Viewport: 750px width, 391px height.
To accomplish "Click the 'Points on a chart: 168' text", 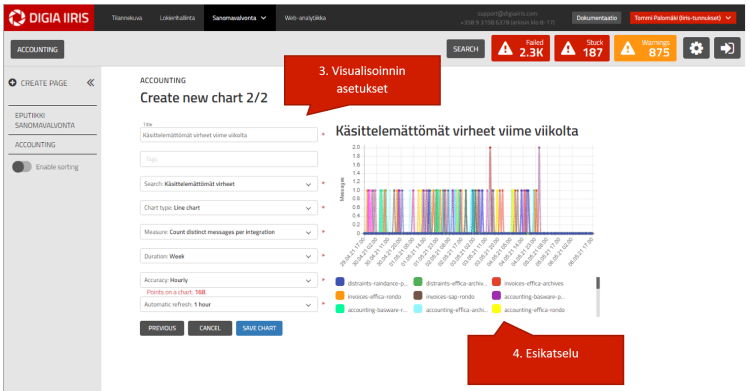I will 176,292.
